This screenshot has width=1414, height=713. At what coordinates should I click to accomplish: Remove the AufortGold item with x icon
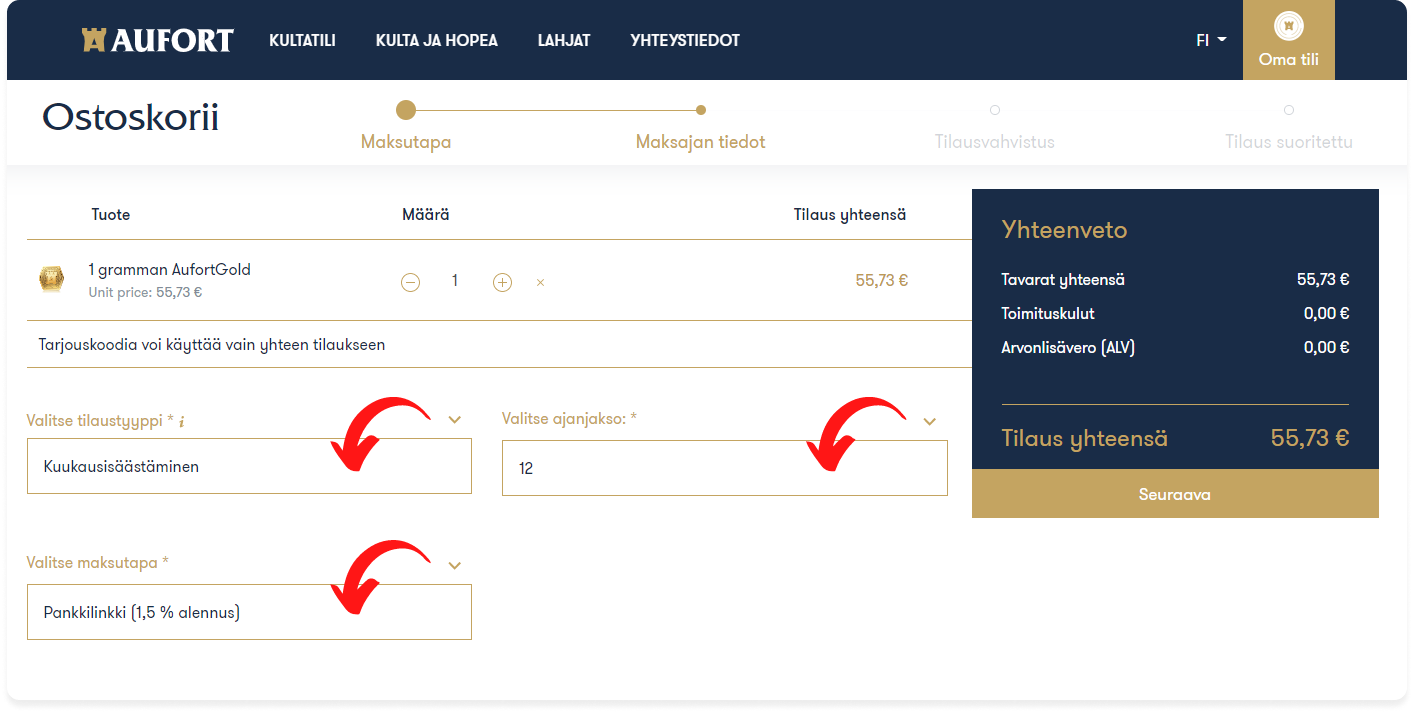pyautogui.click(x=540, y=282)
